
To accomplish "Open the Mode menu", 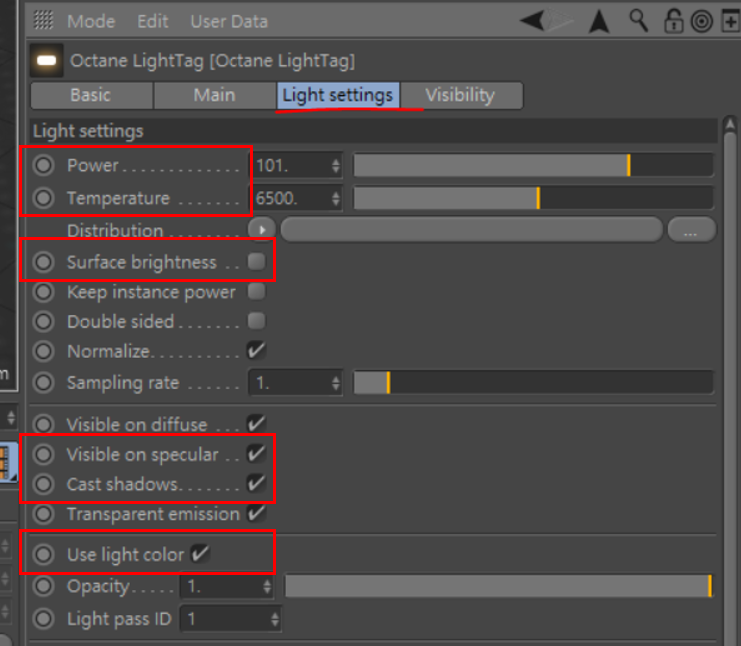I will click(x=91, y=21).
